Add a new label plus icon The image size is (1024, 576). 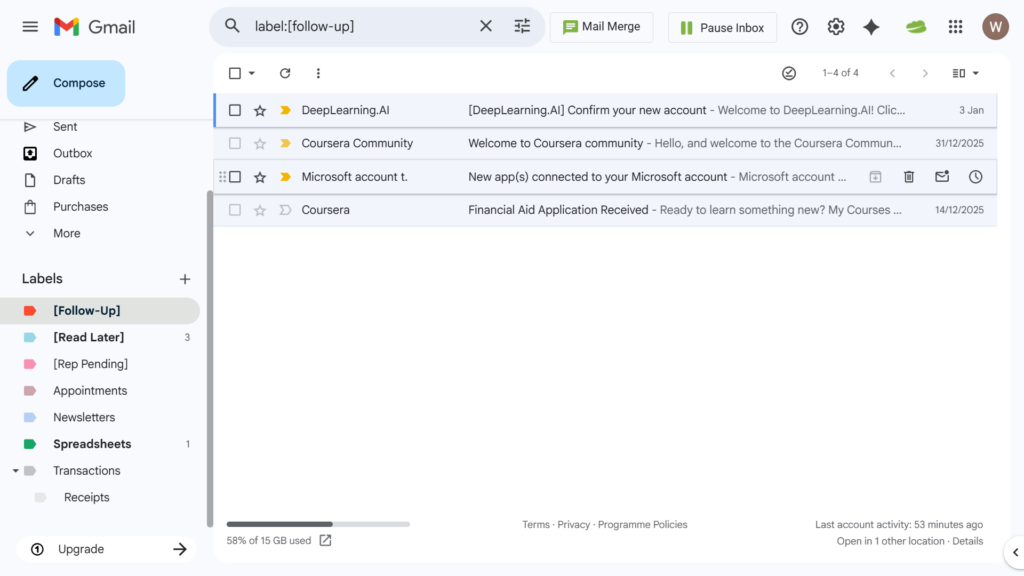(185, 280)
